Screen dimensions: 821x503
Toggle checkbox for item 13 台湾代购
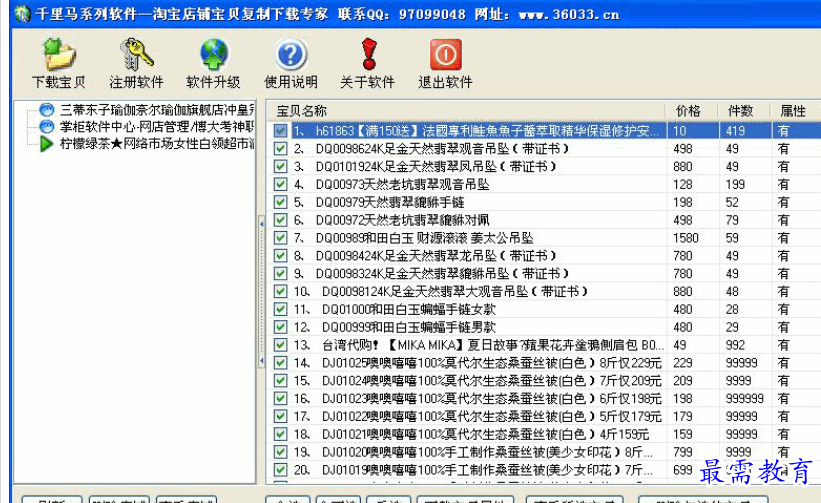(x=281, y=345)
